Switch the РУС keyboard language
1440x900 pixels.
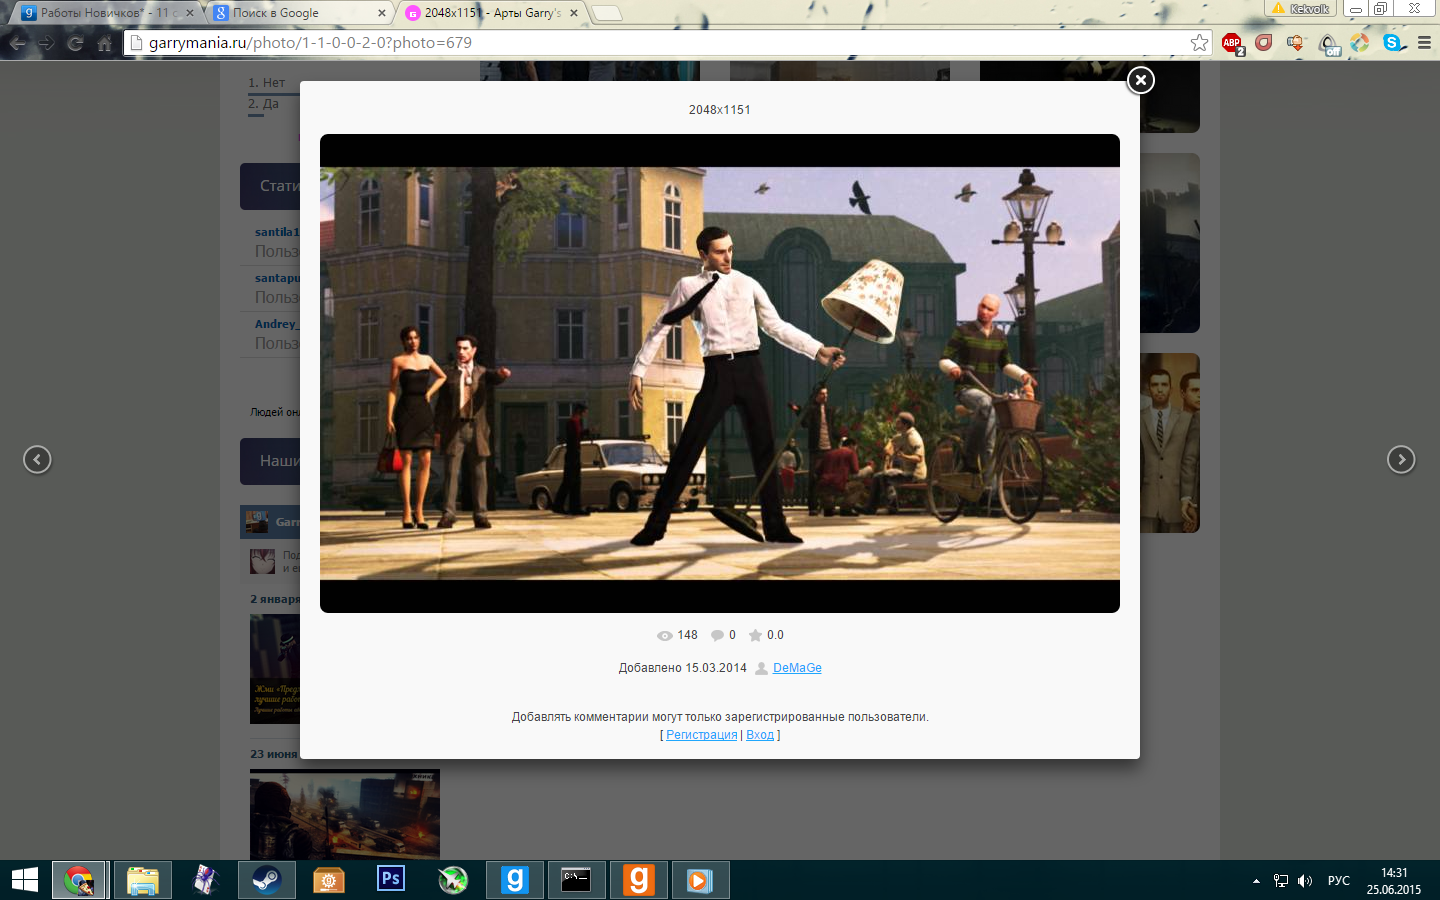pyautogui.click(x=1339, y=881)
